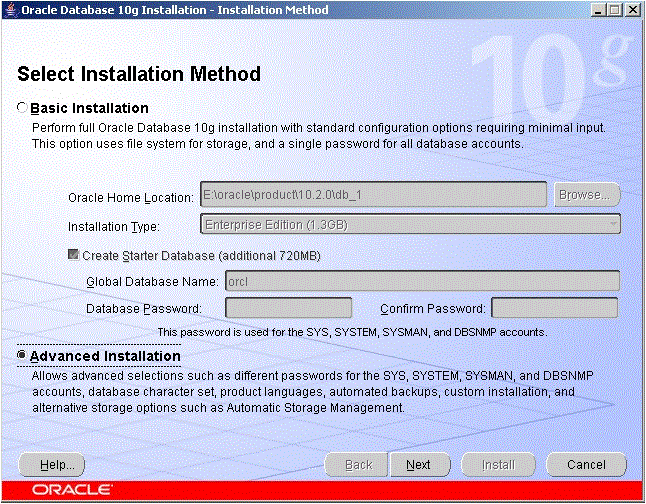Select the Basic Installation radio button
646x504 pixels.
coord(23,108)
